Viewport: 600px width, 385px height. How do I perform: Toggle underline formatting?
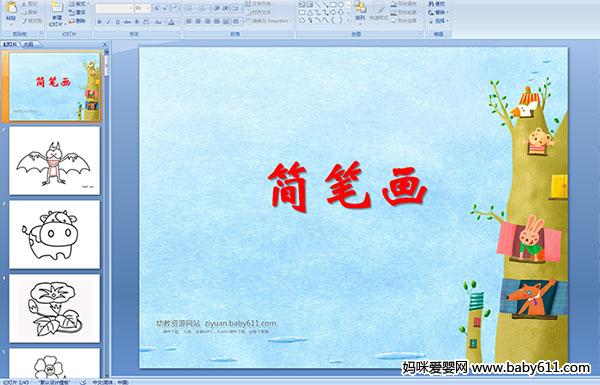point(117,22)
